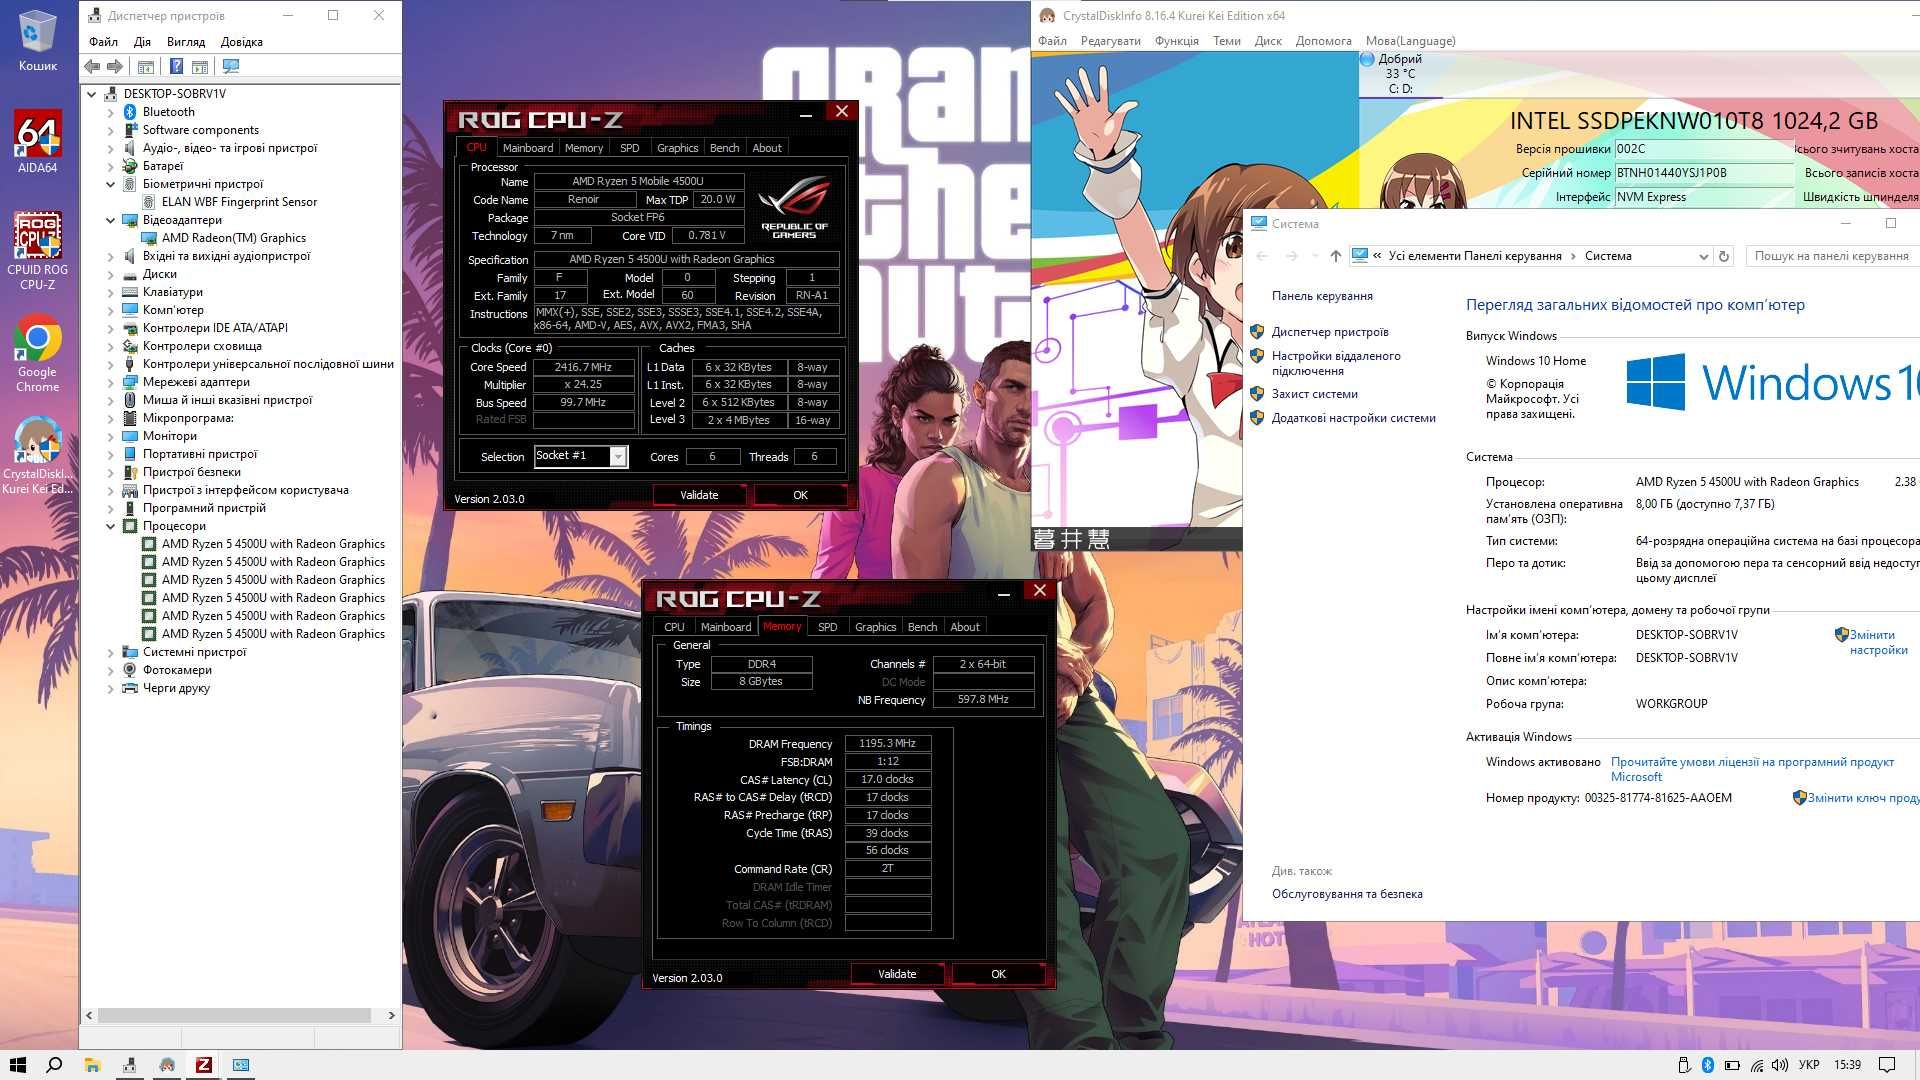This screenshot has width=1920, height=1080.
Task: Open Обслуговування та безпека link
Action: pos(1347,894)
